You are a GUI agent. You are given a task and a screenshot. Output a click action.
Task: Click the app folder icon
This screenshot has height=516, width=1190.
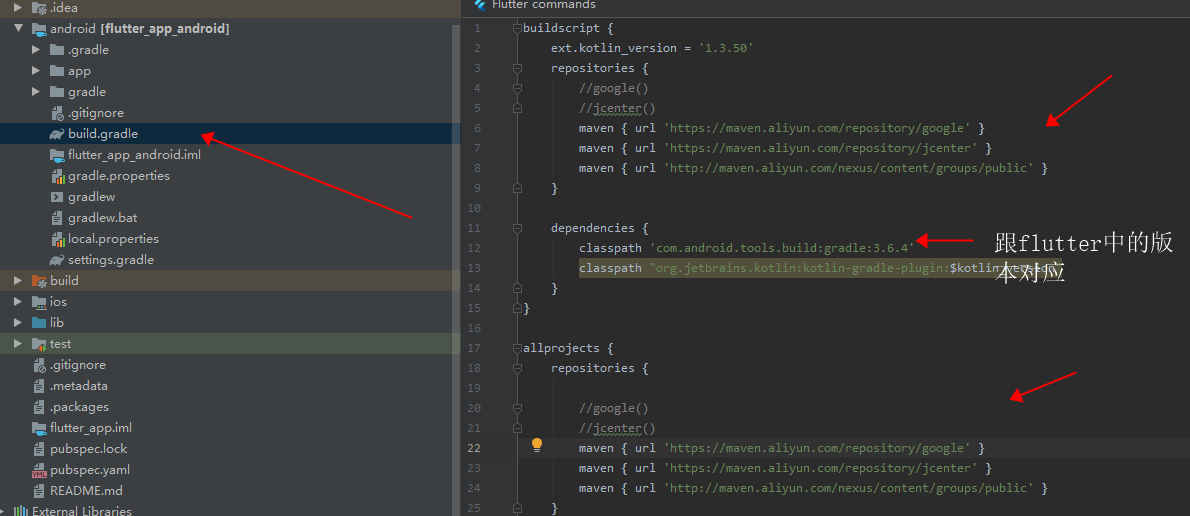click(56, 71)
